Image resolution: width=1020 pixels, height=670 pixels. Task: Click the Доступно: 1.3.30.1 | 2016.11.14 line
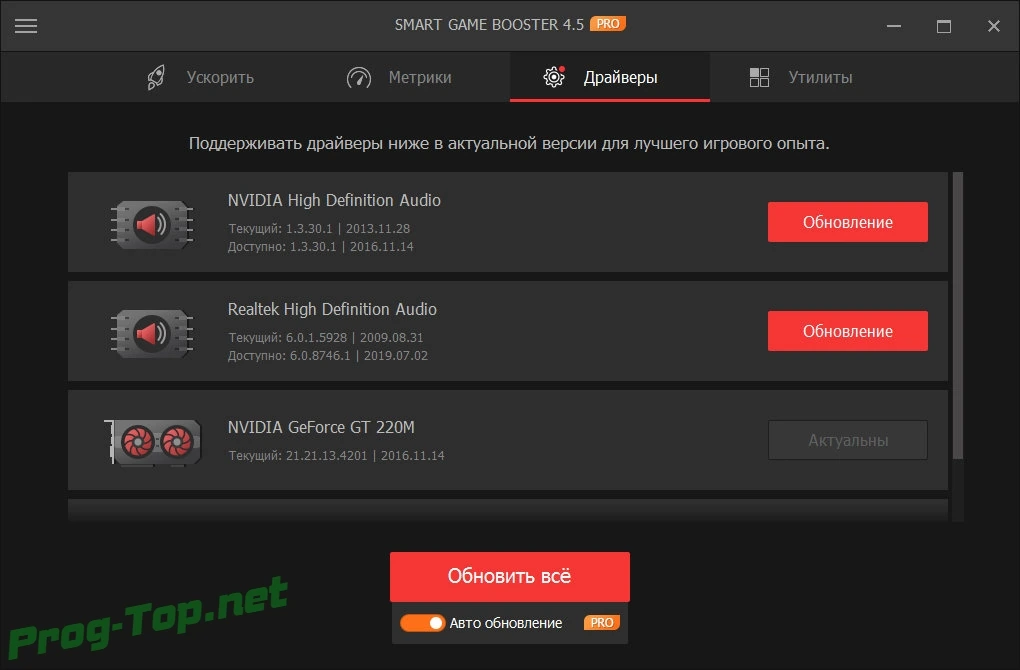(x=321, y=247)
